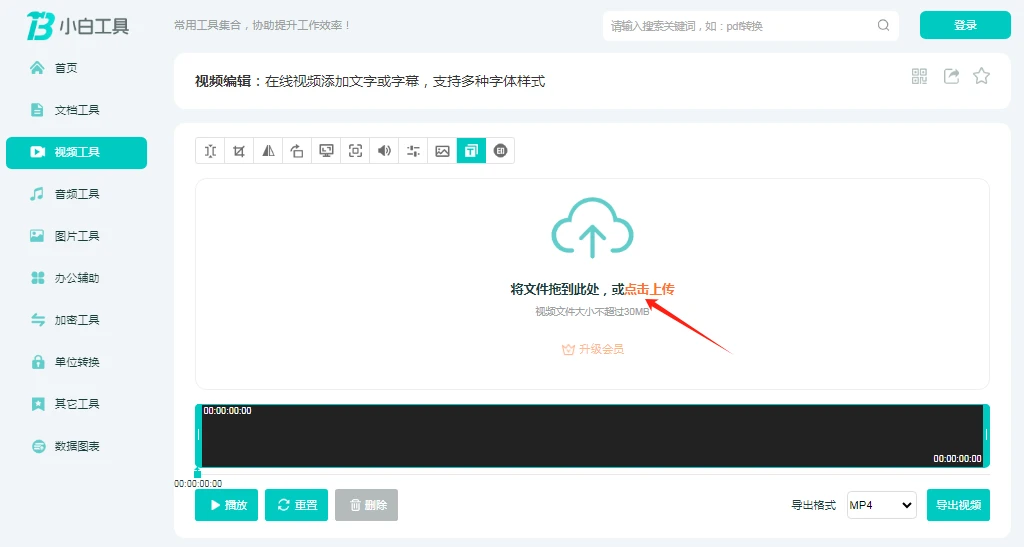This screenshot has width=1024, height=547.
Task: Select the active add text tool
Action: (472, 151)
